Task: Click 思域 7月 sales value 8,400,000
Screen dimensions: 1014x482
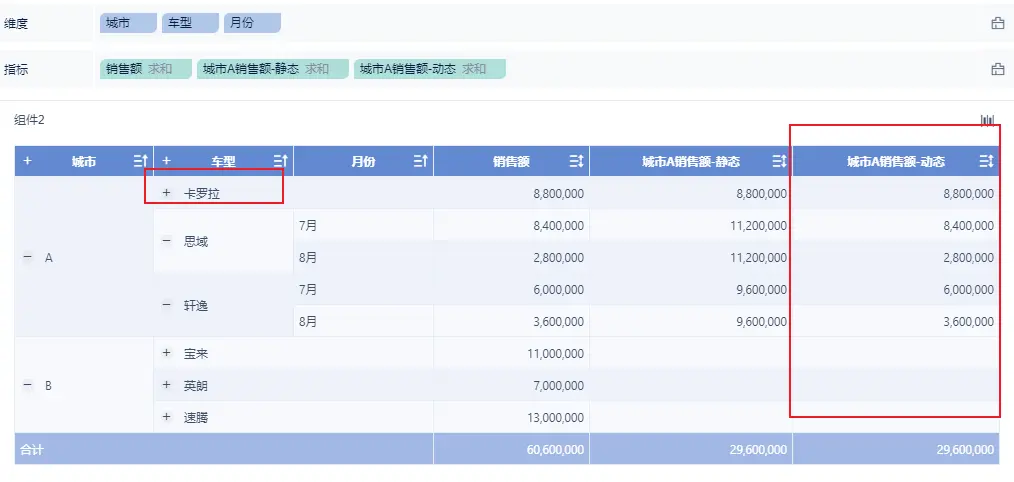Action: click(x=559, y=226)
